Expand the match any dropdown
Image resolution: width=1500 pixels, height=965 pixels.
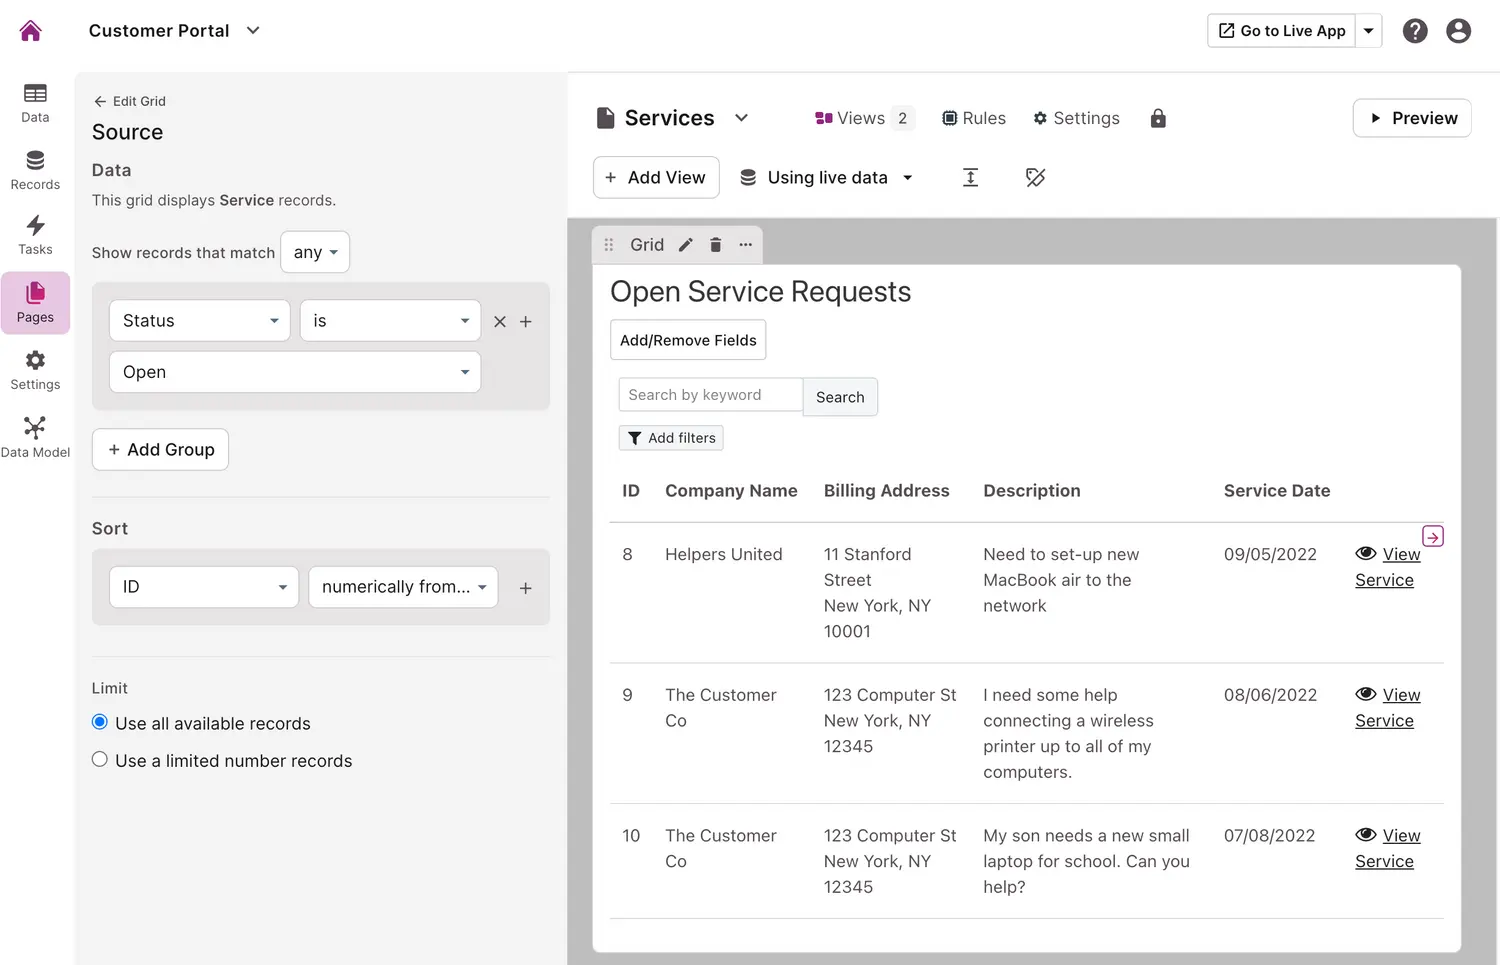coord(315,252)
